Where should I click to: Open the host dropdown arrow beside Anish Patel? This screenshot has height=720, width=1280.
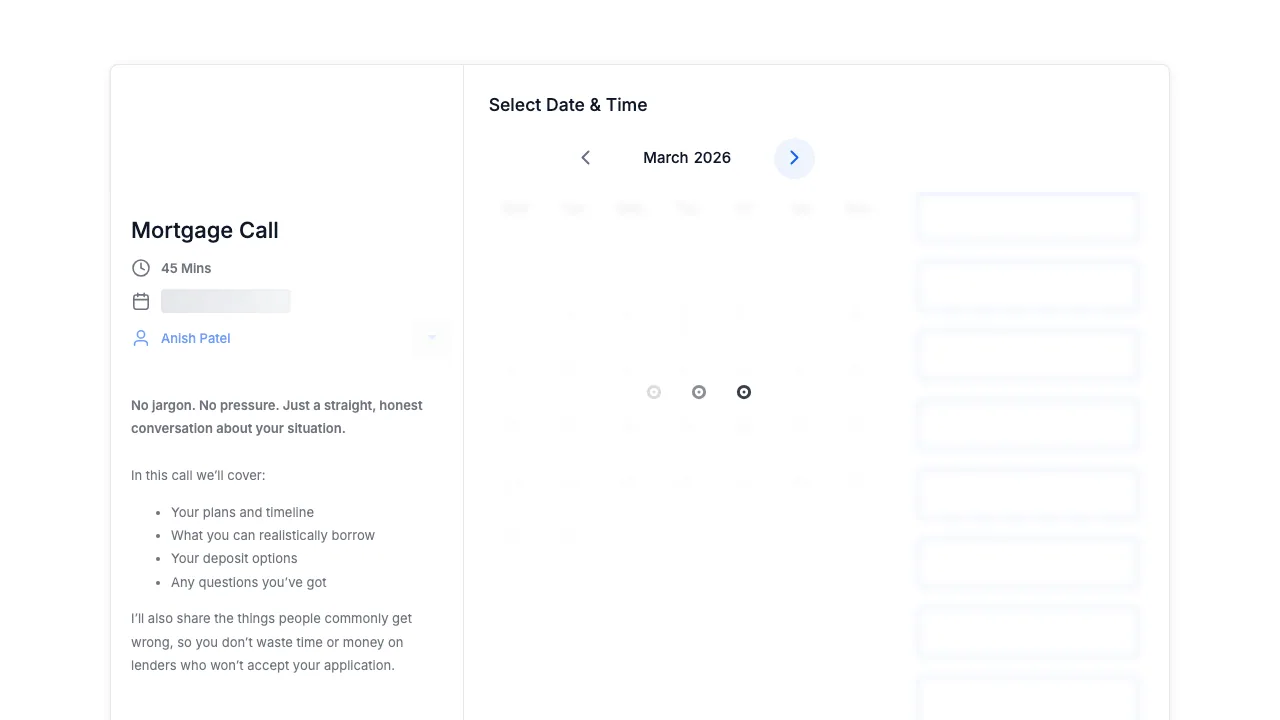click(432, 338)
